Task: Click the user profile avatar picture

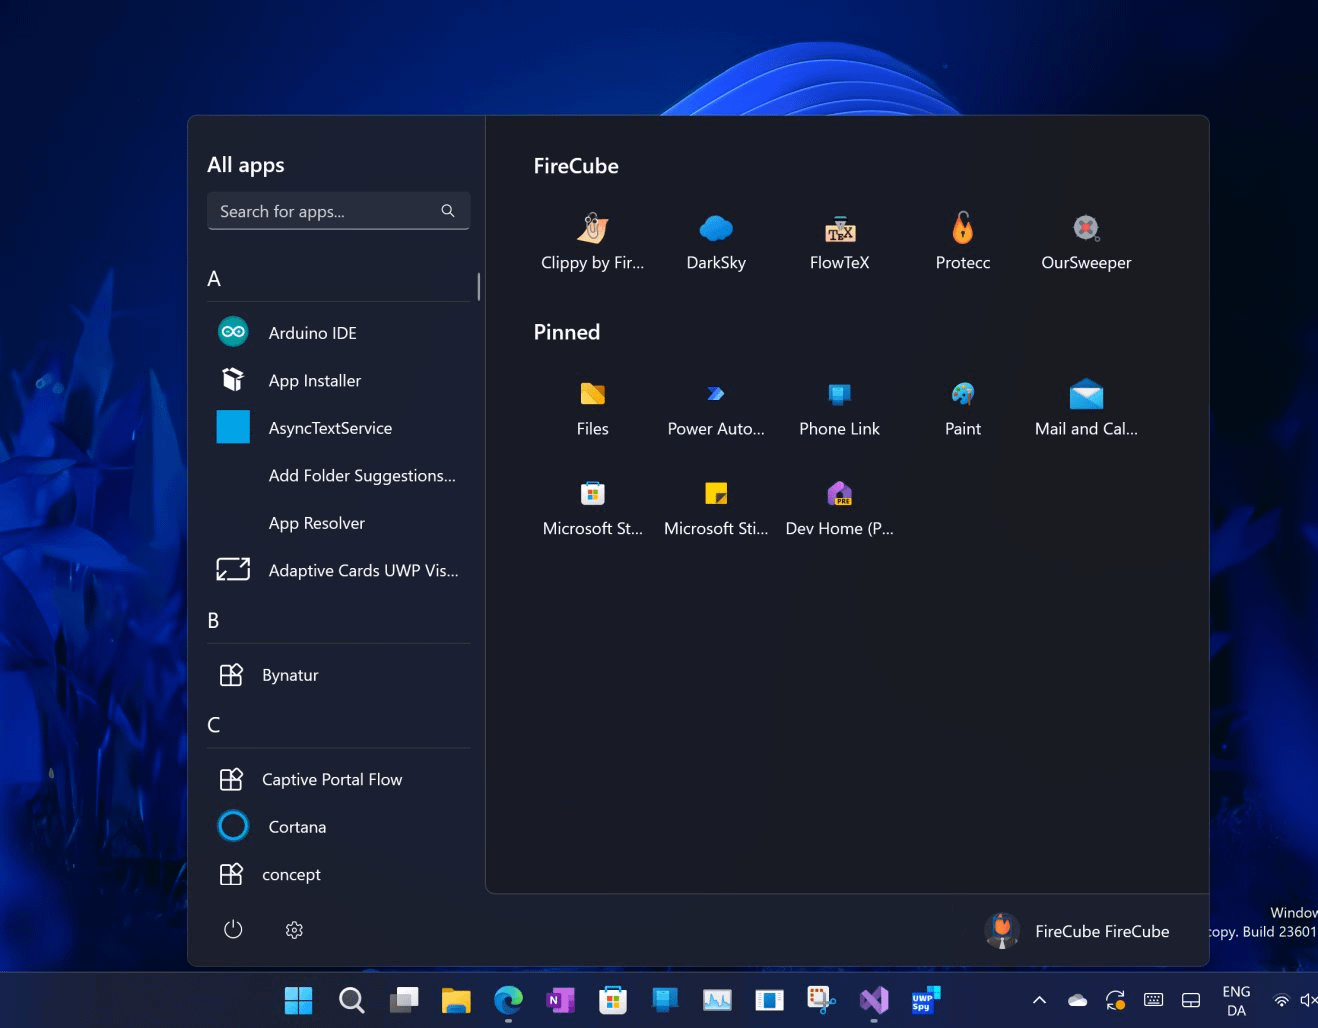Action: [x=1002, y=931]
